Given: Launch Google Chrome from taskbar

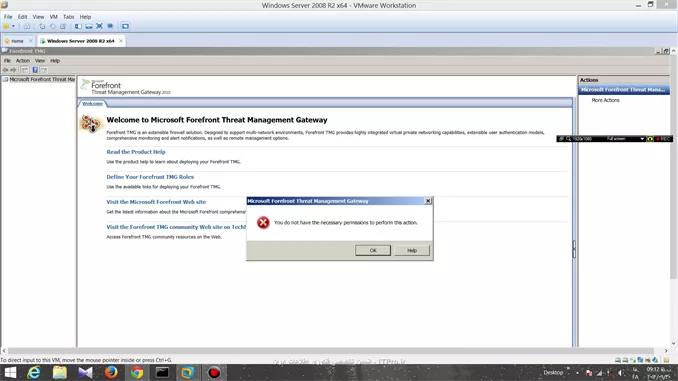Looking at the screenshot, I should click(137, 373).
